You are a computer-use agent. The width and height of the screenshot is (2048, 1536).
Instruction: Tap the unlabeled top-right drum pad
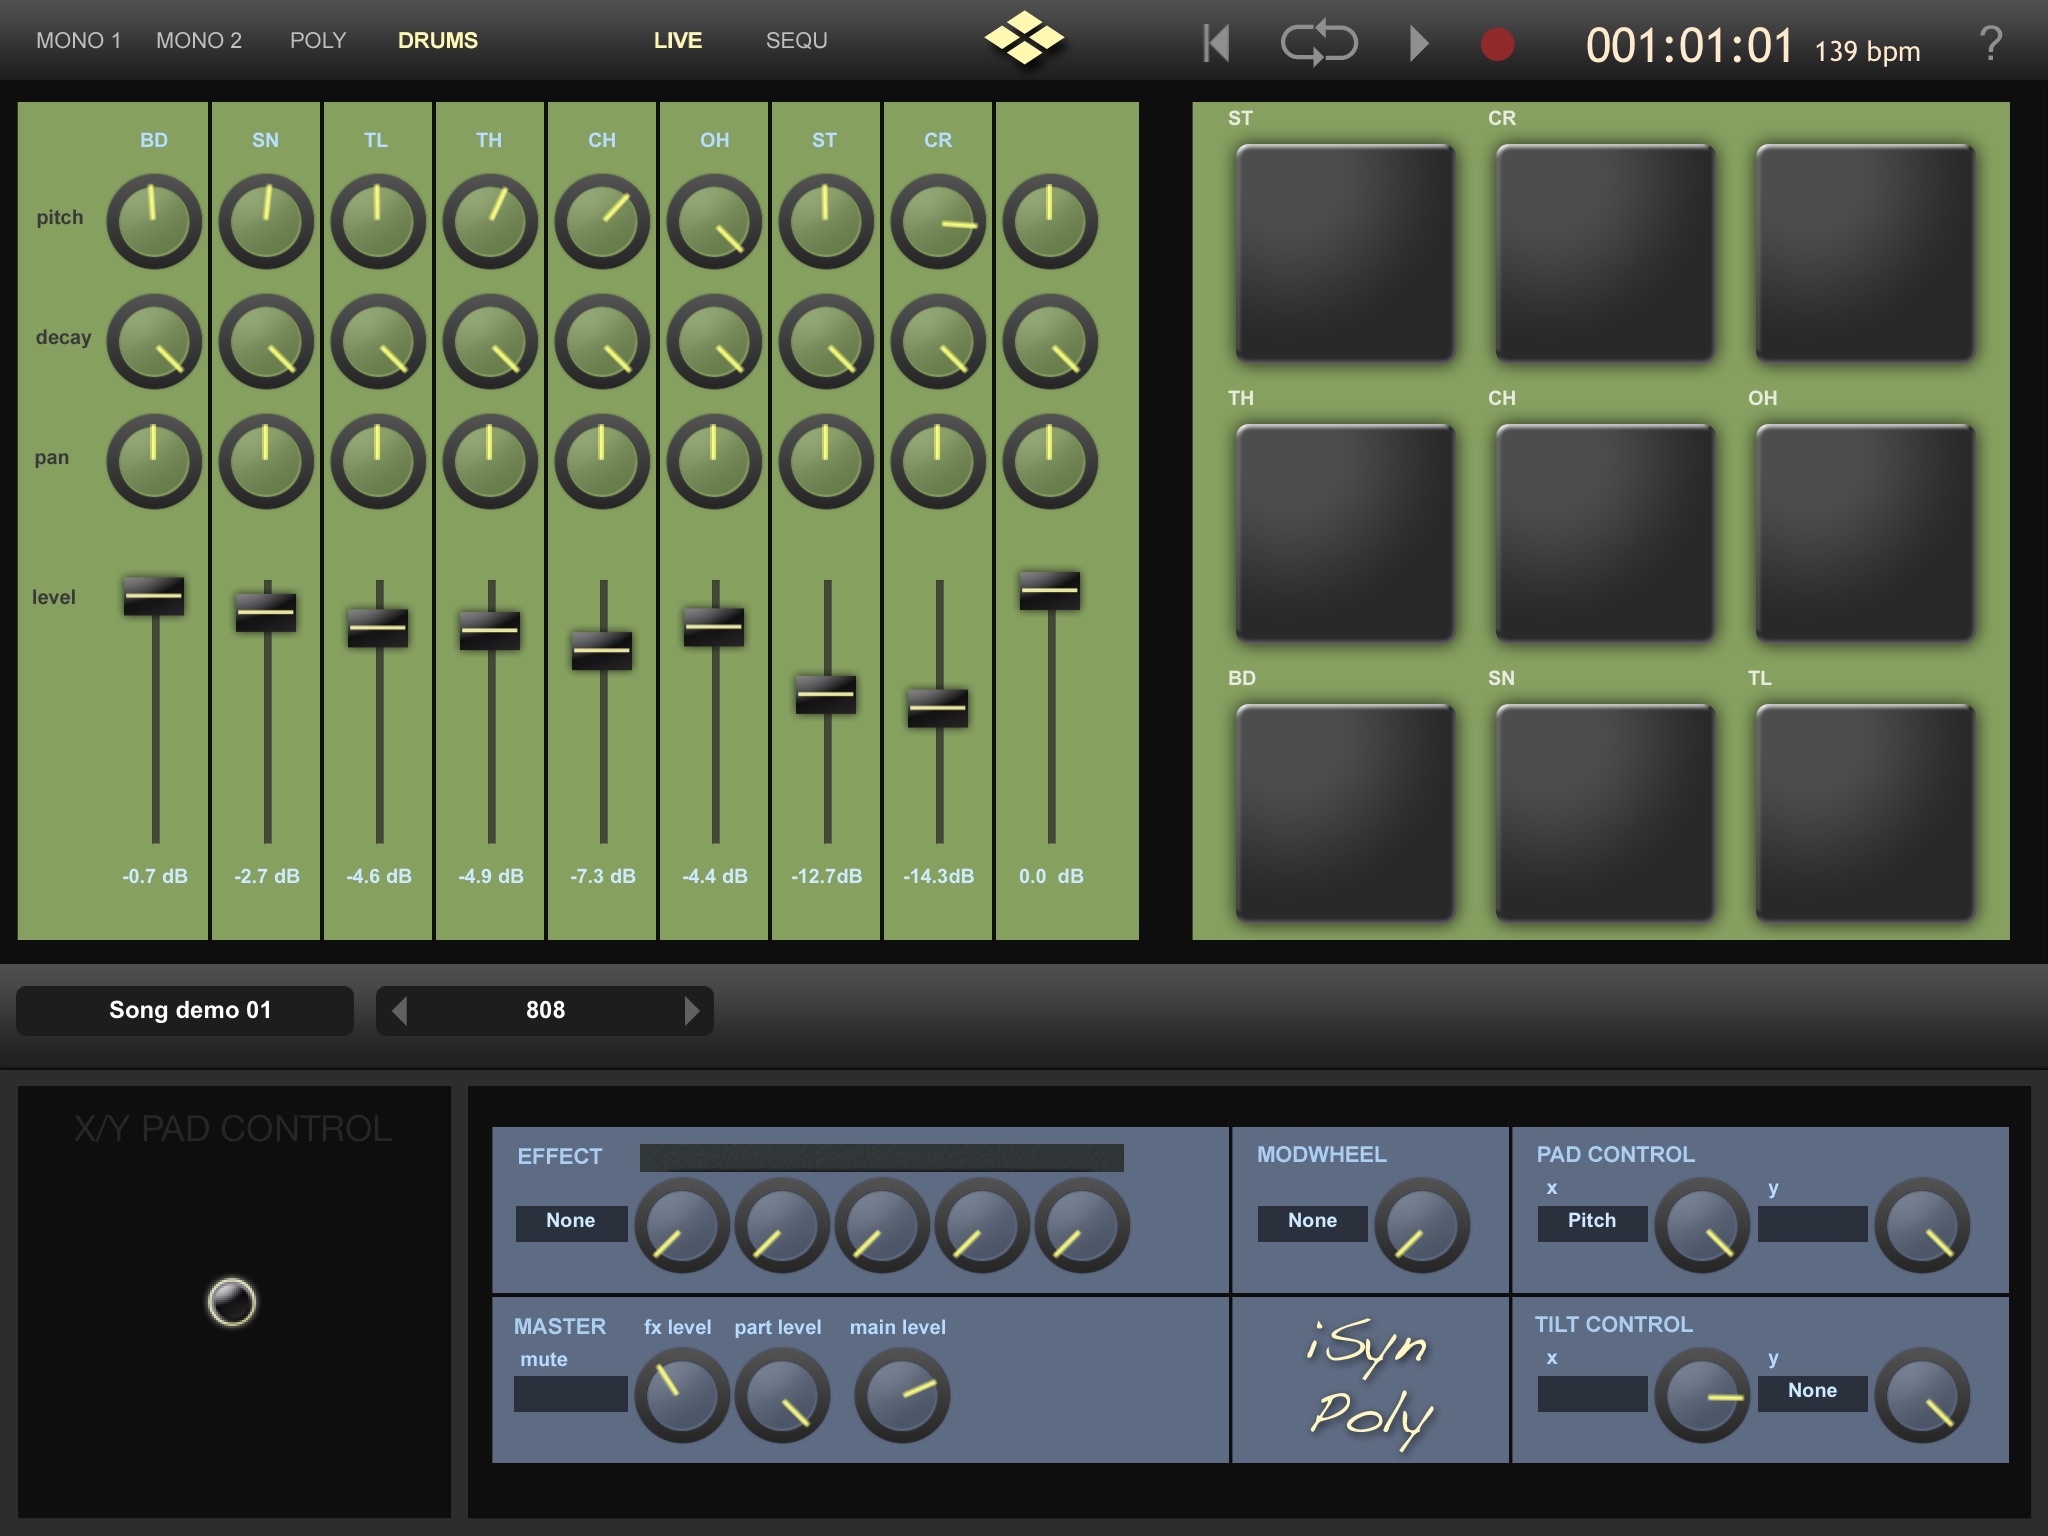point(1865,252)
